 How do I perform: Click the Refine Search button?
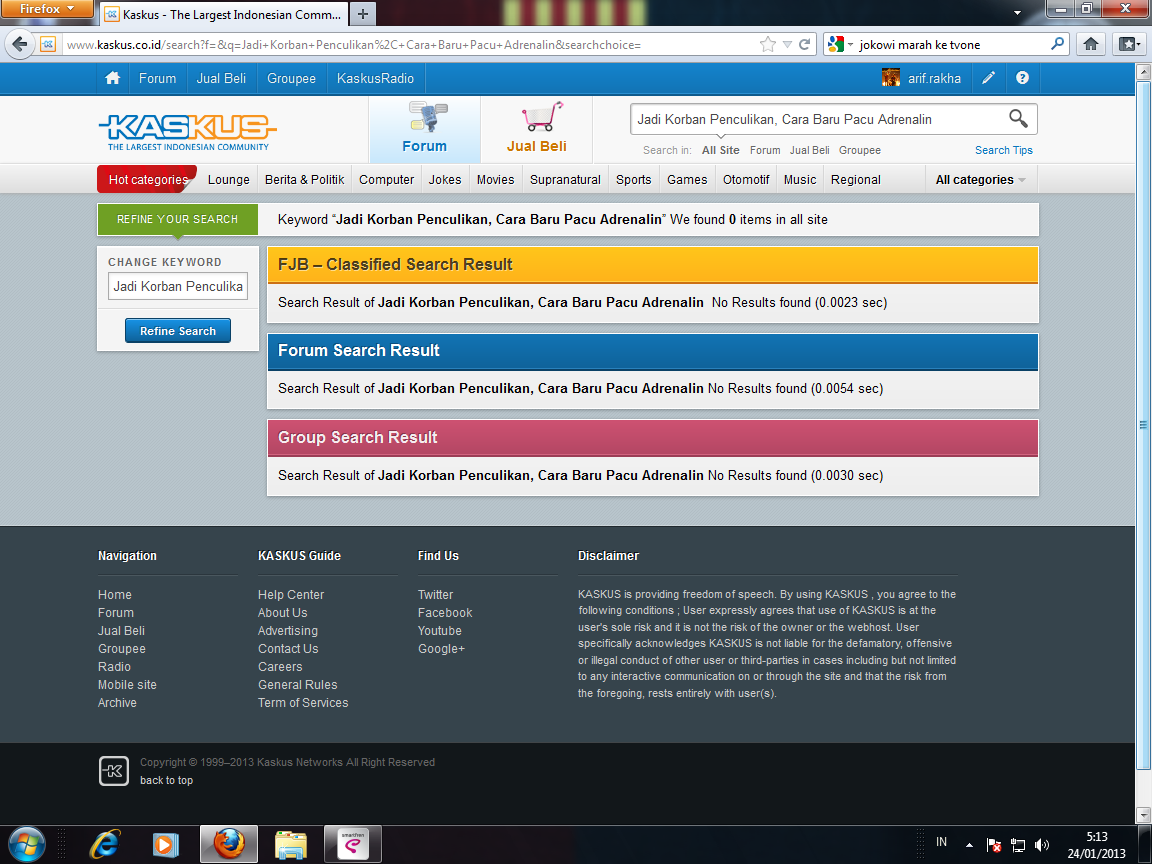click(x=178, y=331)
